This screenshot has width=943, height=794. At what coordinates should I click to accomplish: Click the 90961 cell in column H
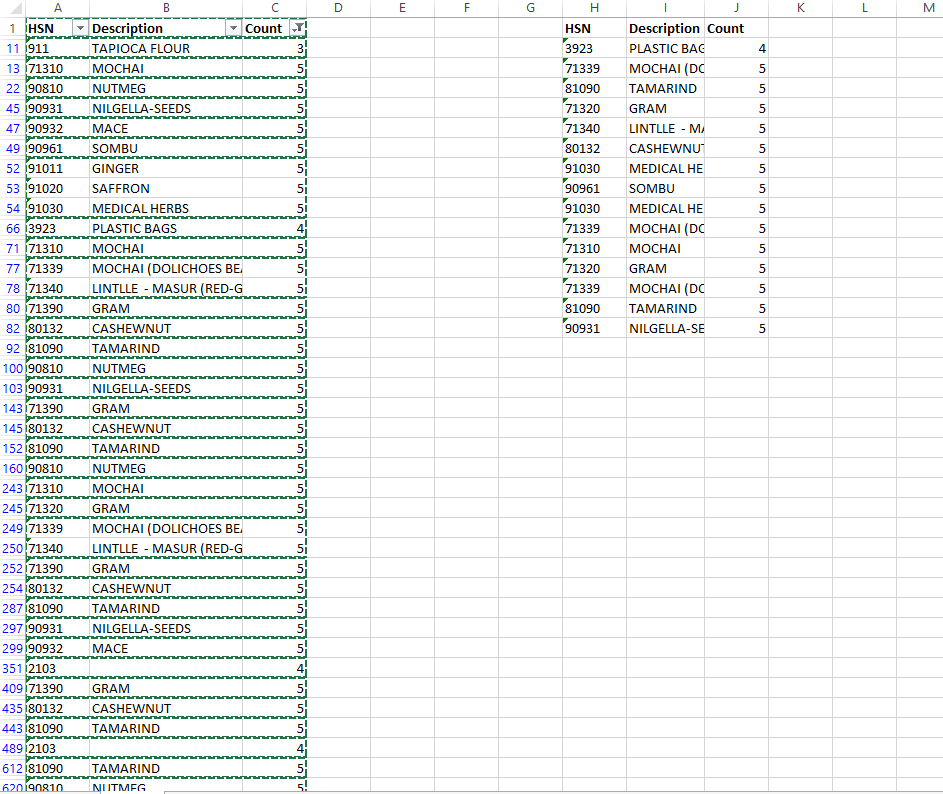tap(594, 188)
